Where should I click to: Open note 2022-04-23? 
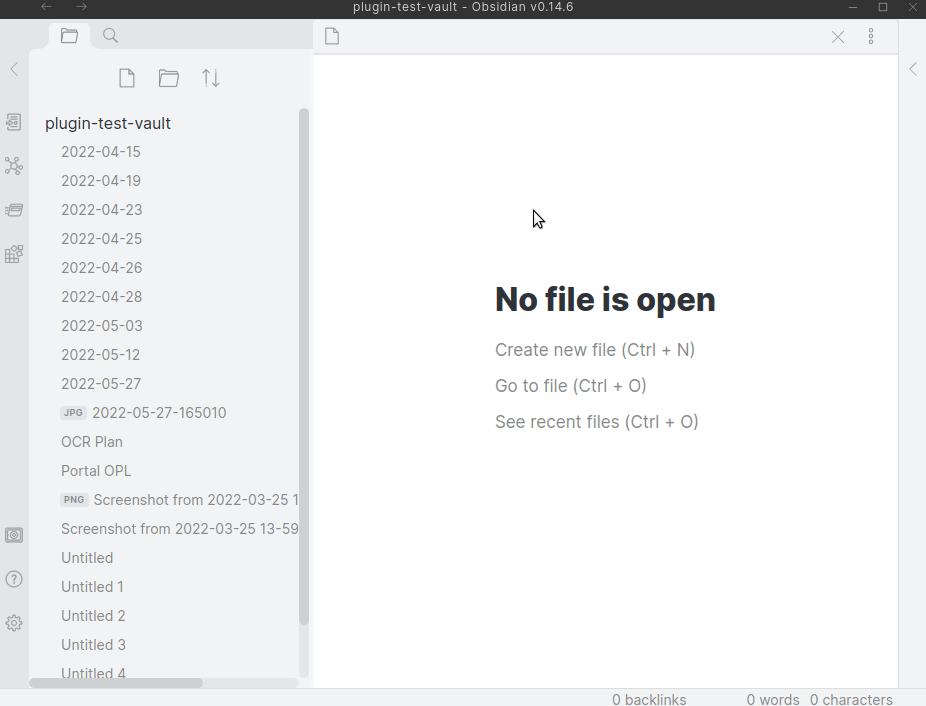pos(102,210)
